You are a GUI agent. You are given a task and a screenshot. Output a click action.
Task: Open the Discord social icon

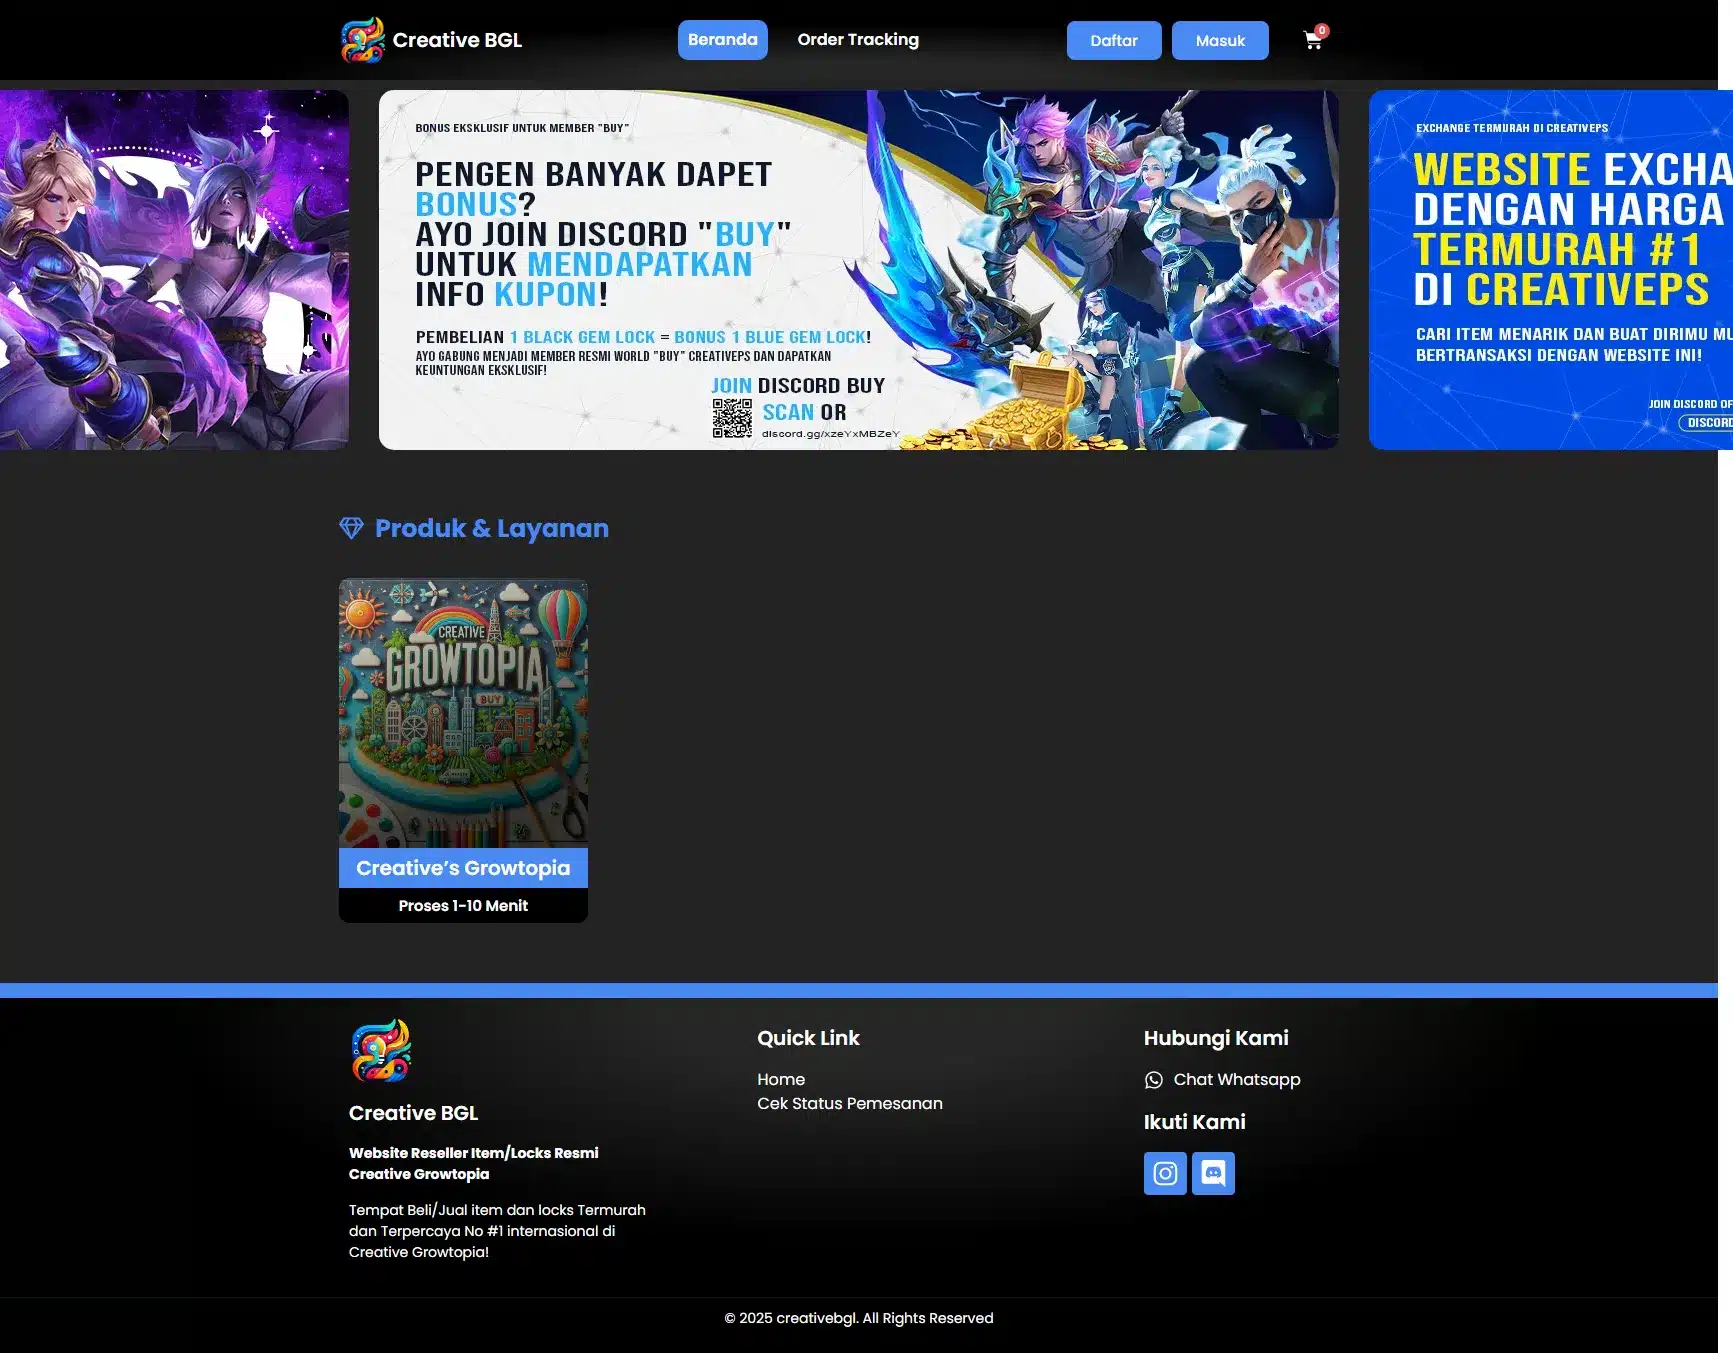pos(1213,1173)
